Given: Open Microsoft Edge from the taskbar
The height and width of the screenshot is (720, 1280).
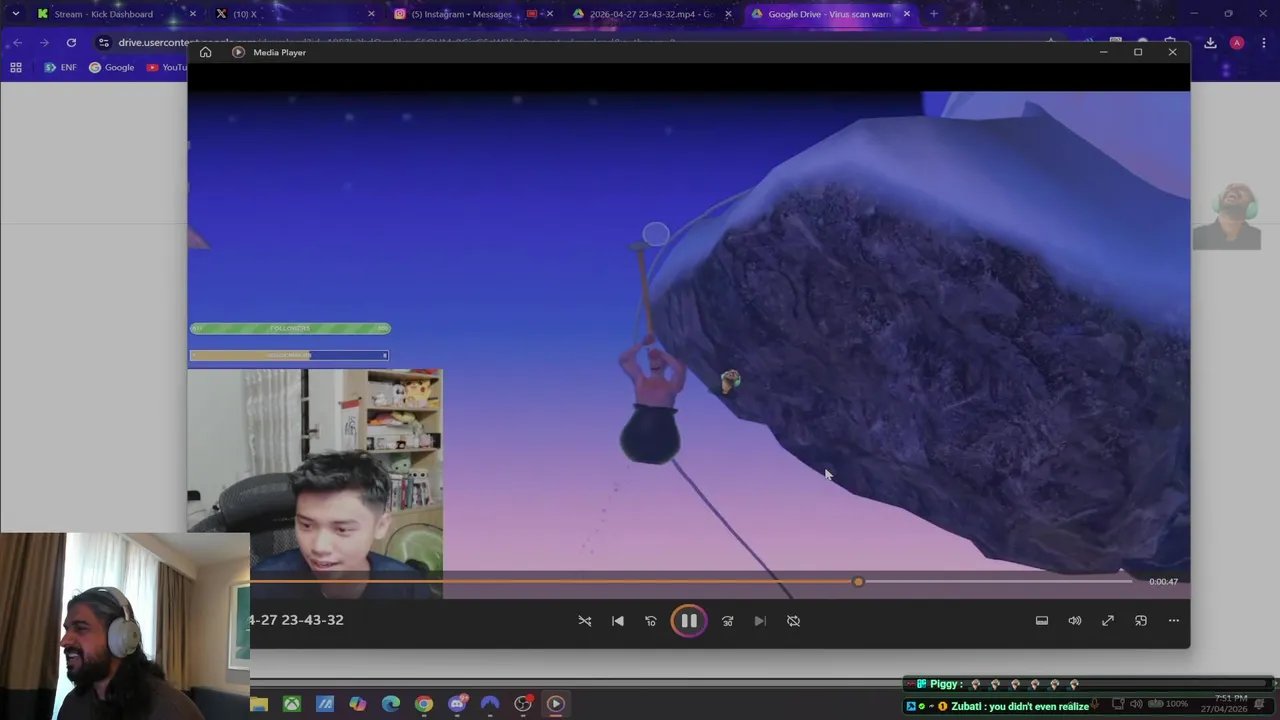Looking at the screenshot, I should point(391,704).
